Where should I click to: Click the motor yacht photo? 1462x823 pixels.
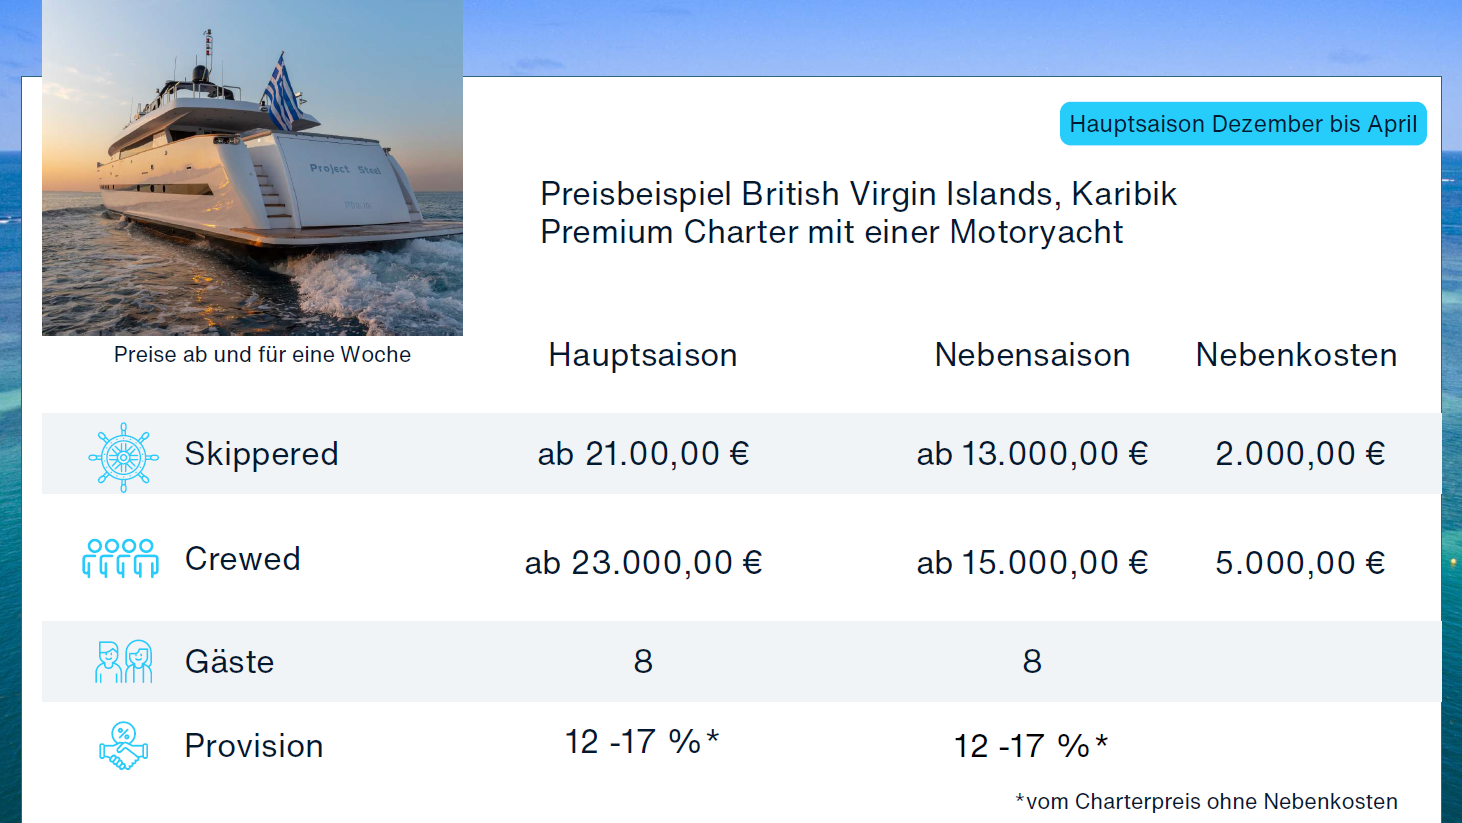coord(252,168)
